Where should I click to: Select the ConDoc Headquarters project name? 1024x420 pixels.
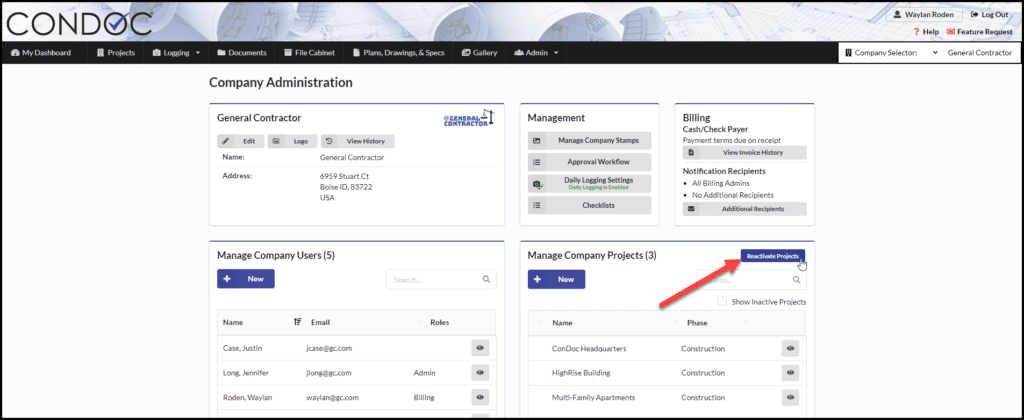(589, 349)
